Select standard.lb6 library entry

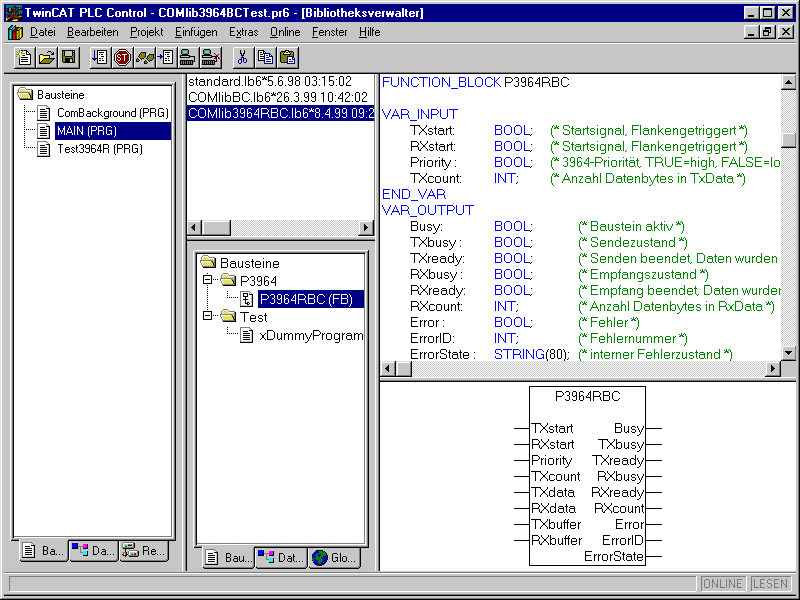pos(281,81)
